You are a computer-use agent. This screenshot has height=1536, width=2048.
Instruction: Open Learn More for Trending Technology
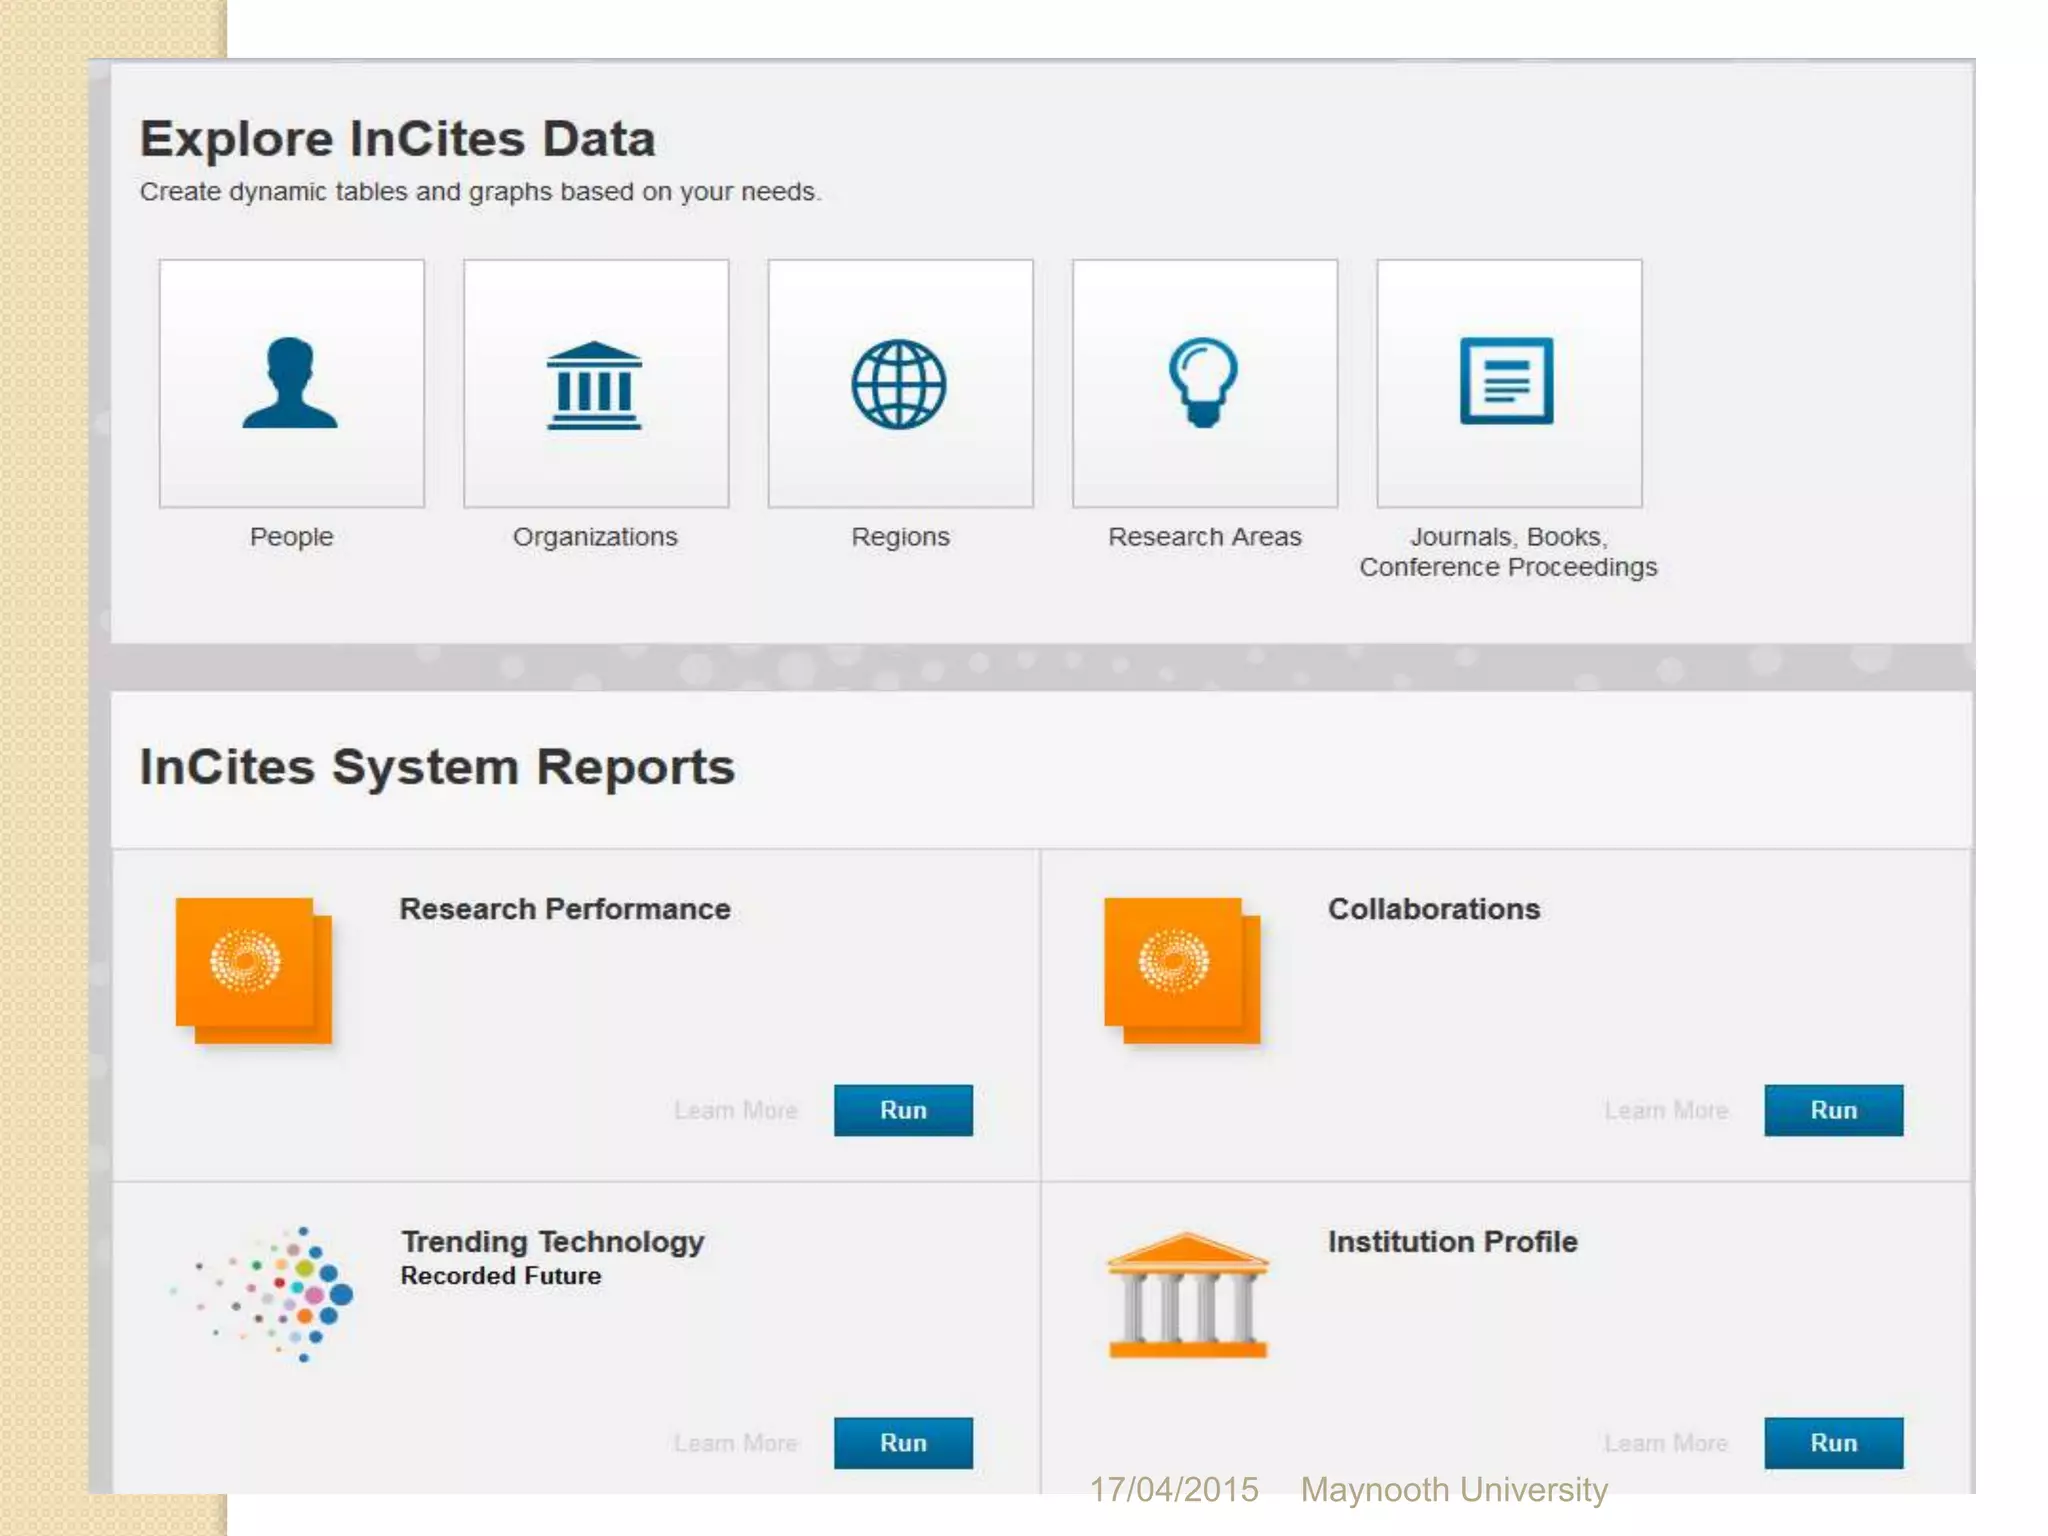(735, 1442)
